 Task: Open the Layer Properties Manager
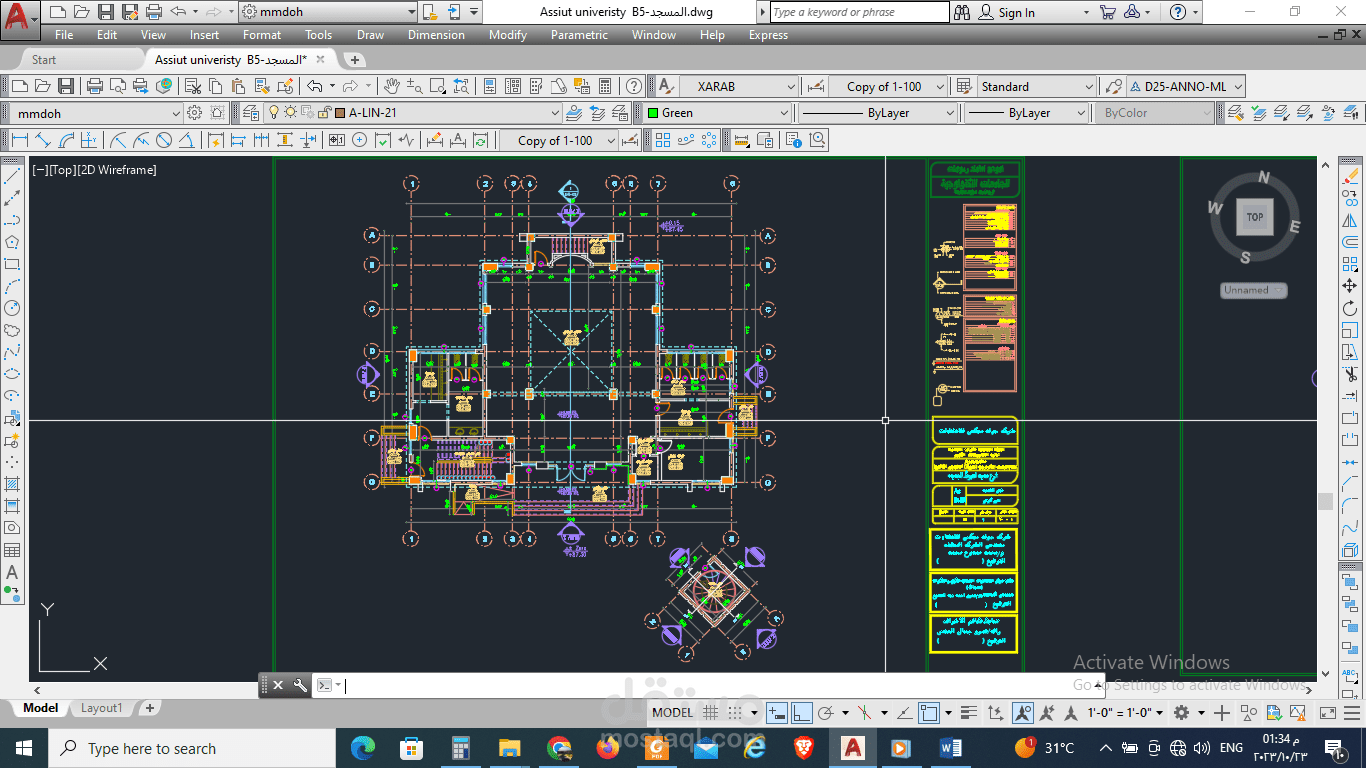click(250, 113)
